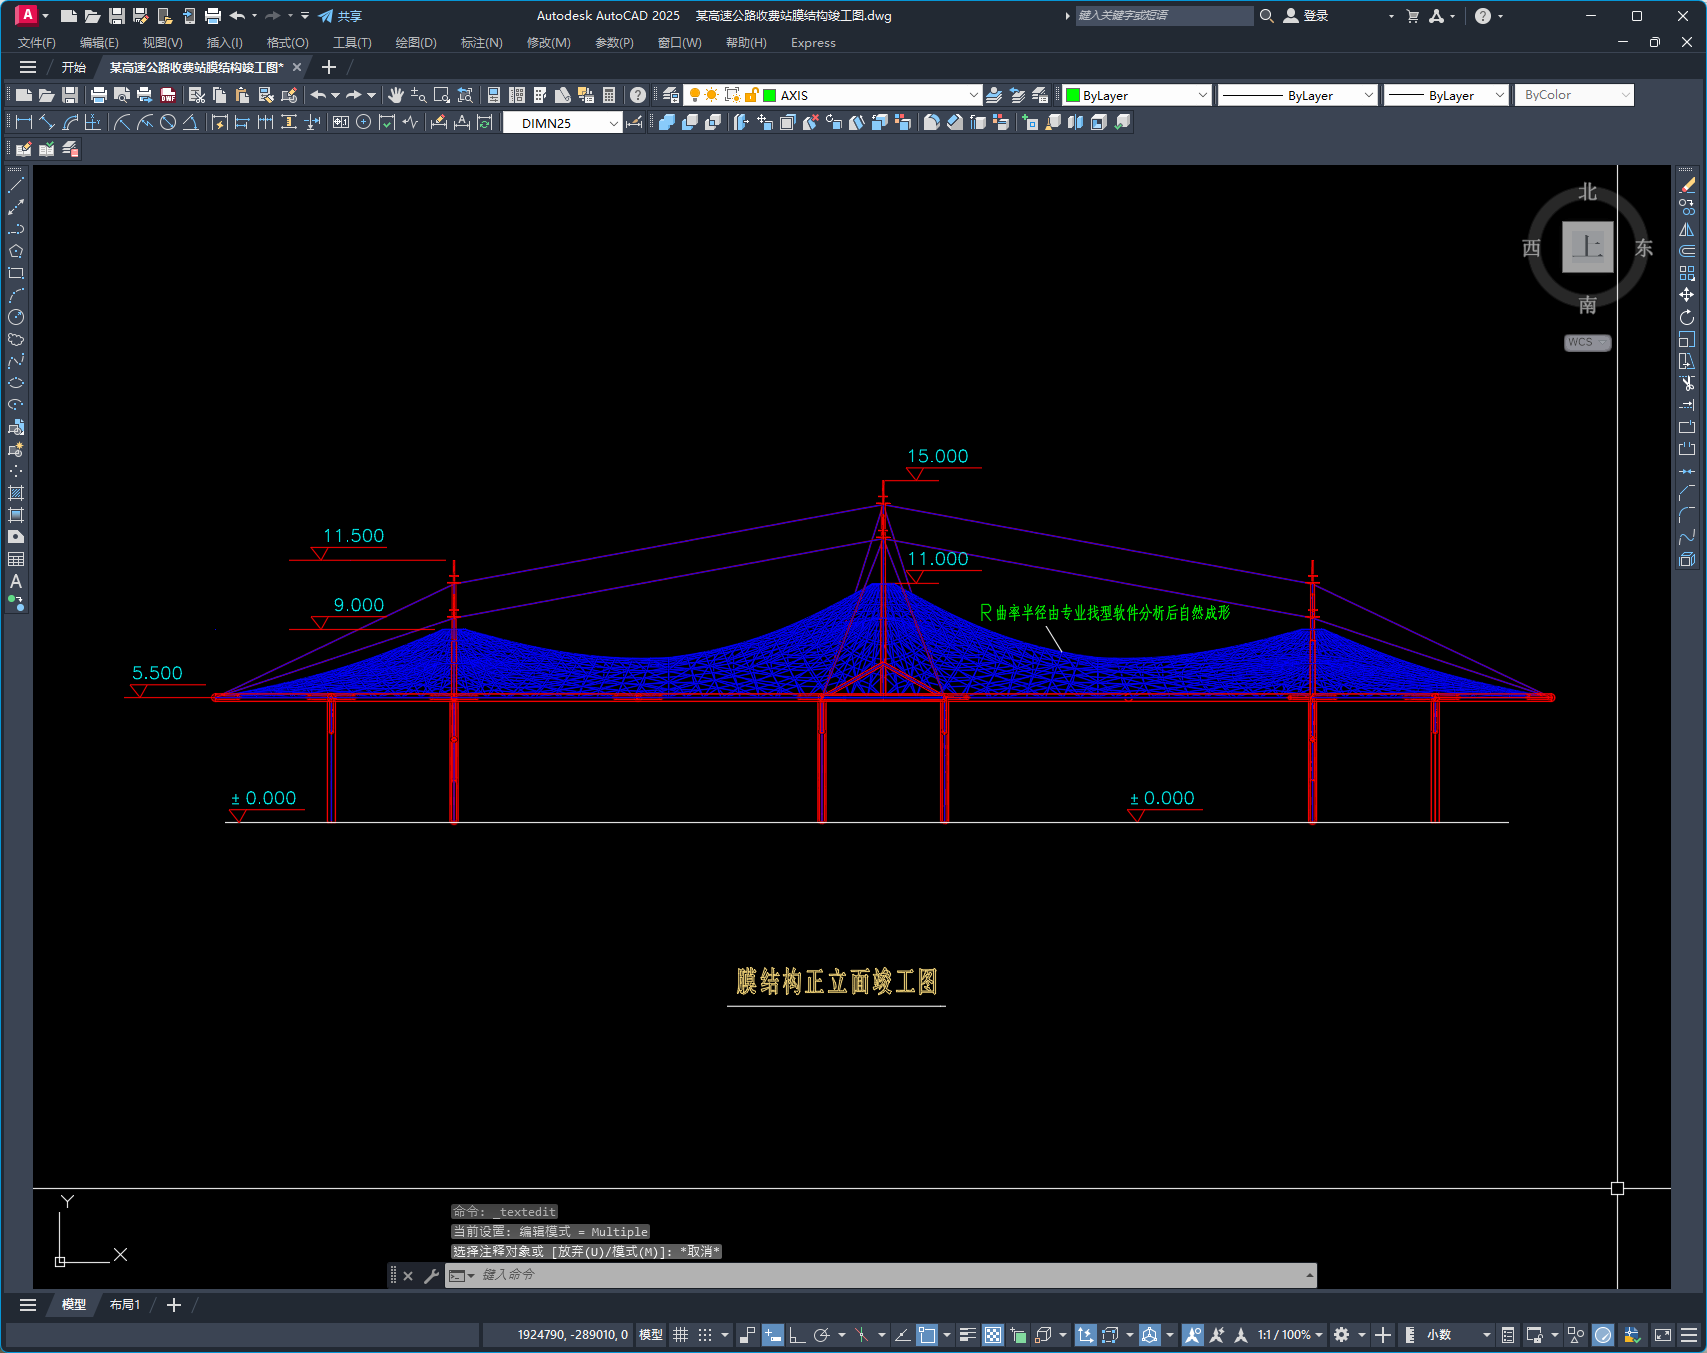This screenshot has width=1707, height=1353.
Task: Click the Erase tool in modify toolbar
Action: (x=1687, y=185)
